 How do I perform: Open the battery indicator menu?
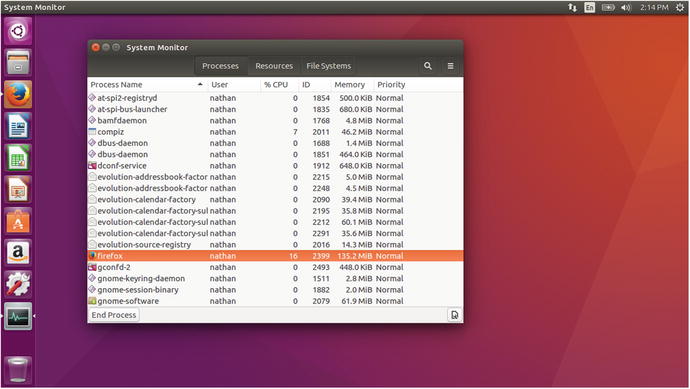608,7
